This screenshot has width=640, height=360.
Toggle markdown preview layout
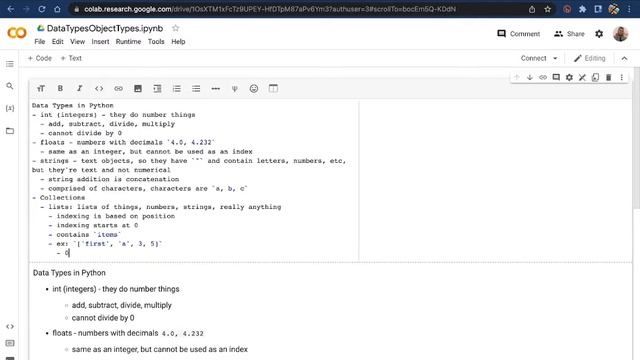[x=273, y=89]
